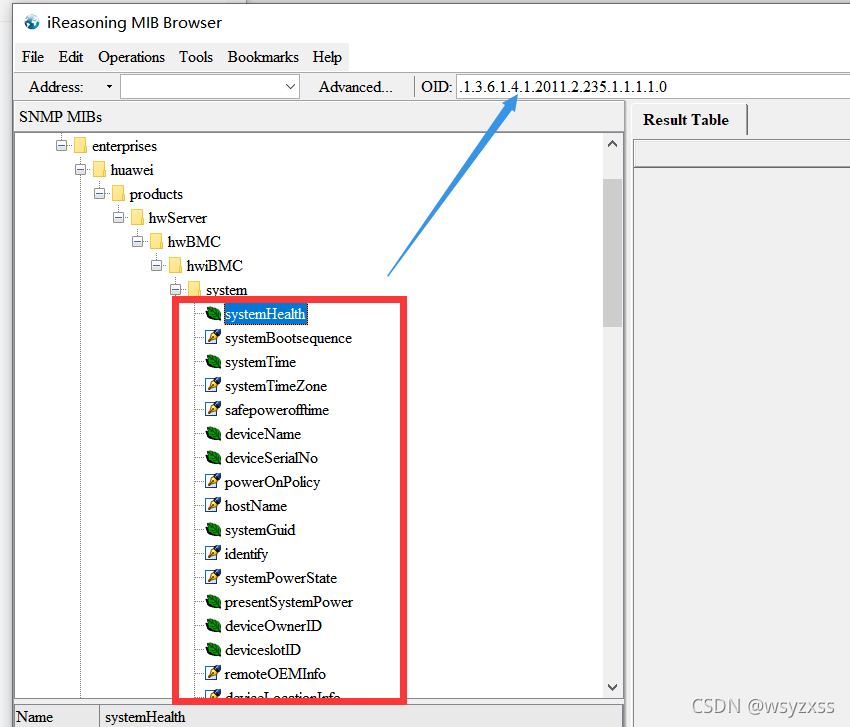This screenshot has height=727, width=850.
Task: Open the File menu
Action: (33, 57)
